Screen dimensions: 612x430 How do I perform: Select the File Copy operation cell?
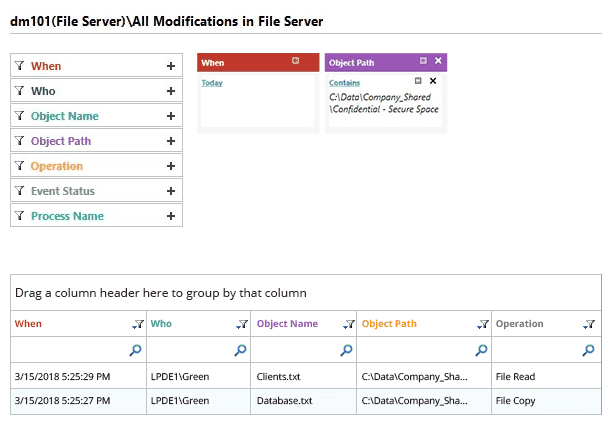[546, 401]
